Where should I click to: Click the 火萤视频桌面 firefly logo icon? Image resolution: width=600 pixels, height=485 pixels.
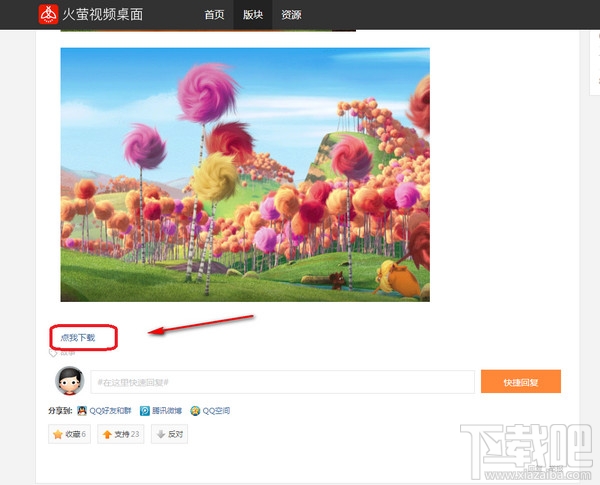[48, 15]
